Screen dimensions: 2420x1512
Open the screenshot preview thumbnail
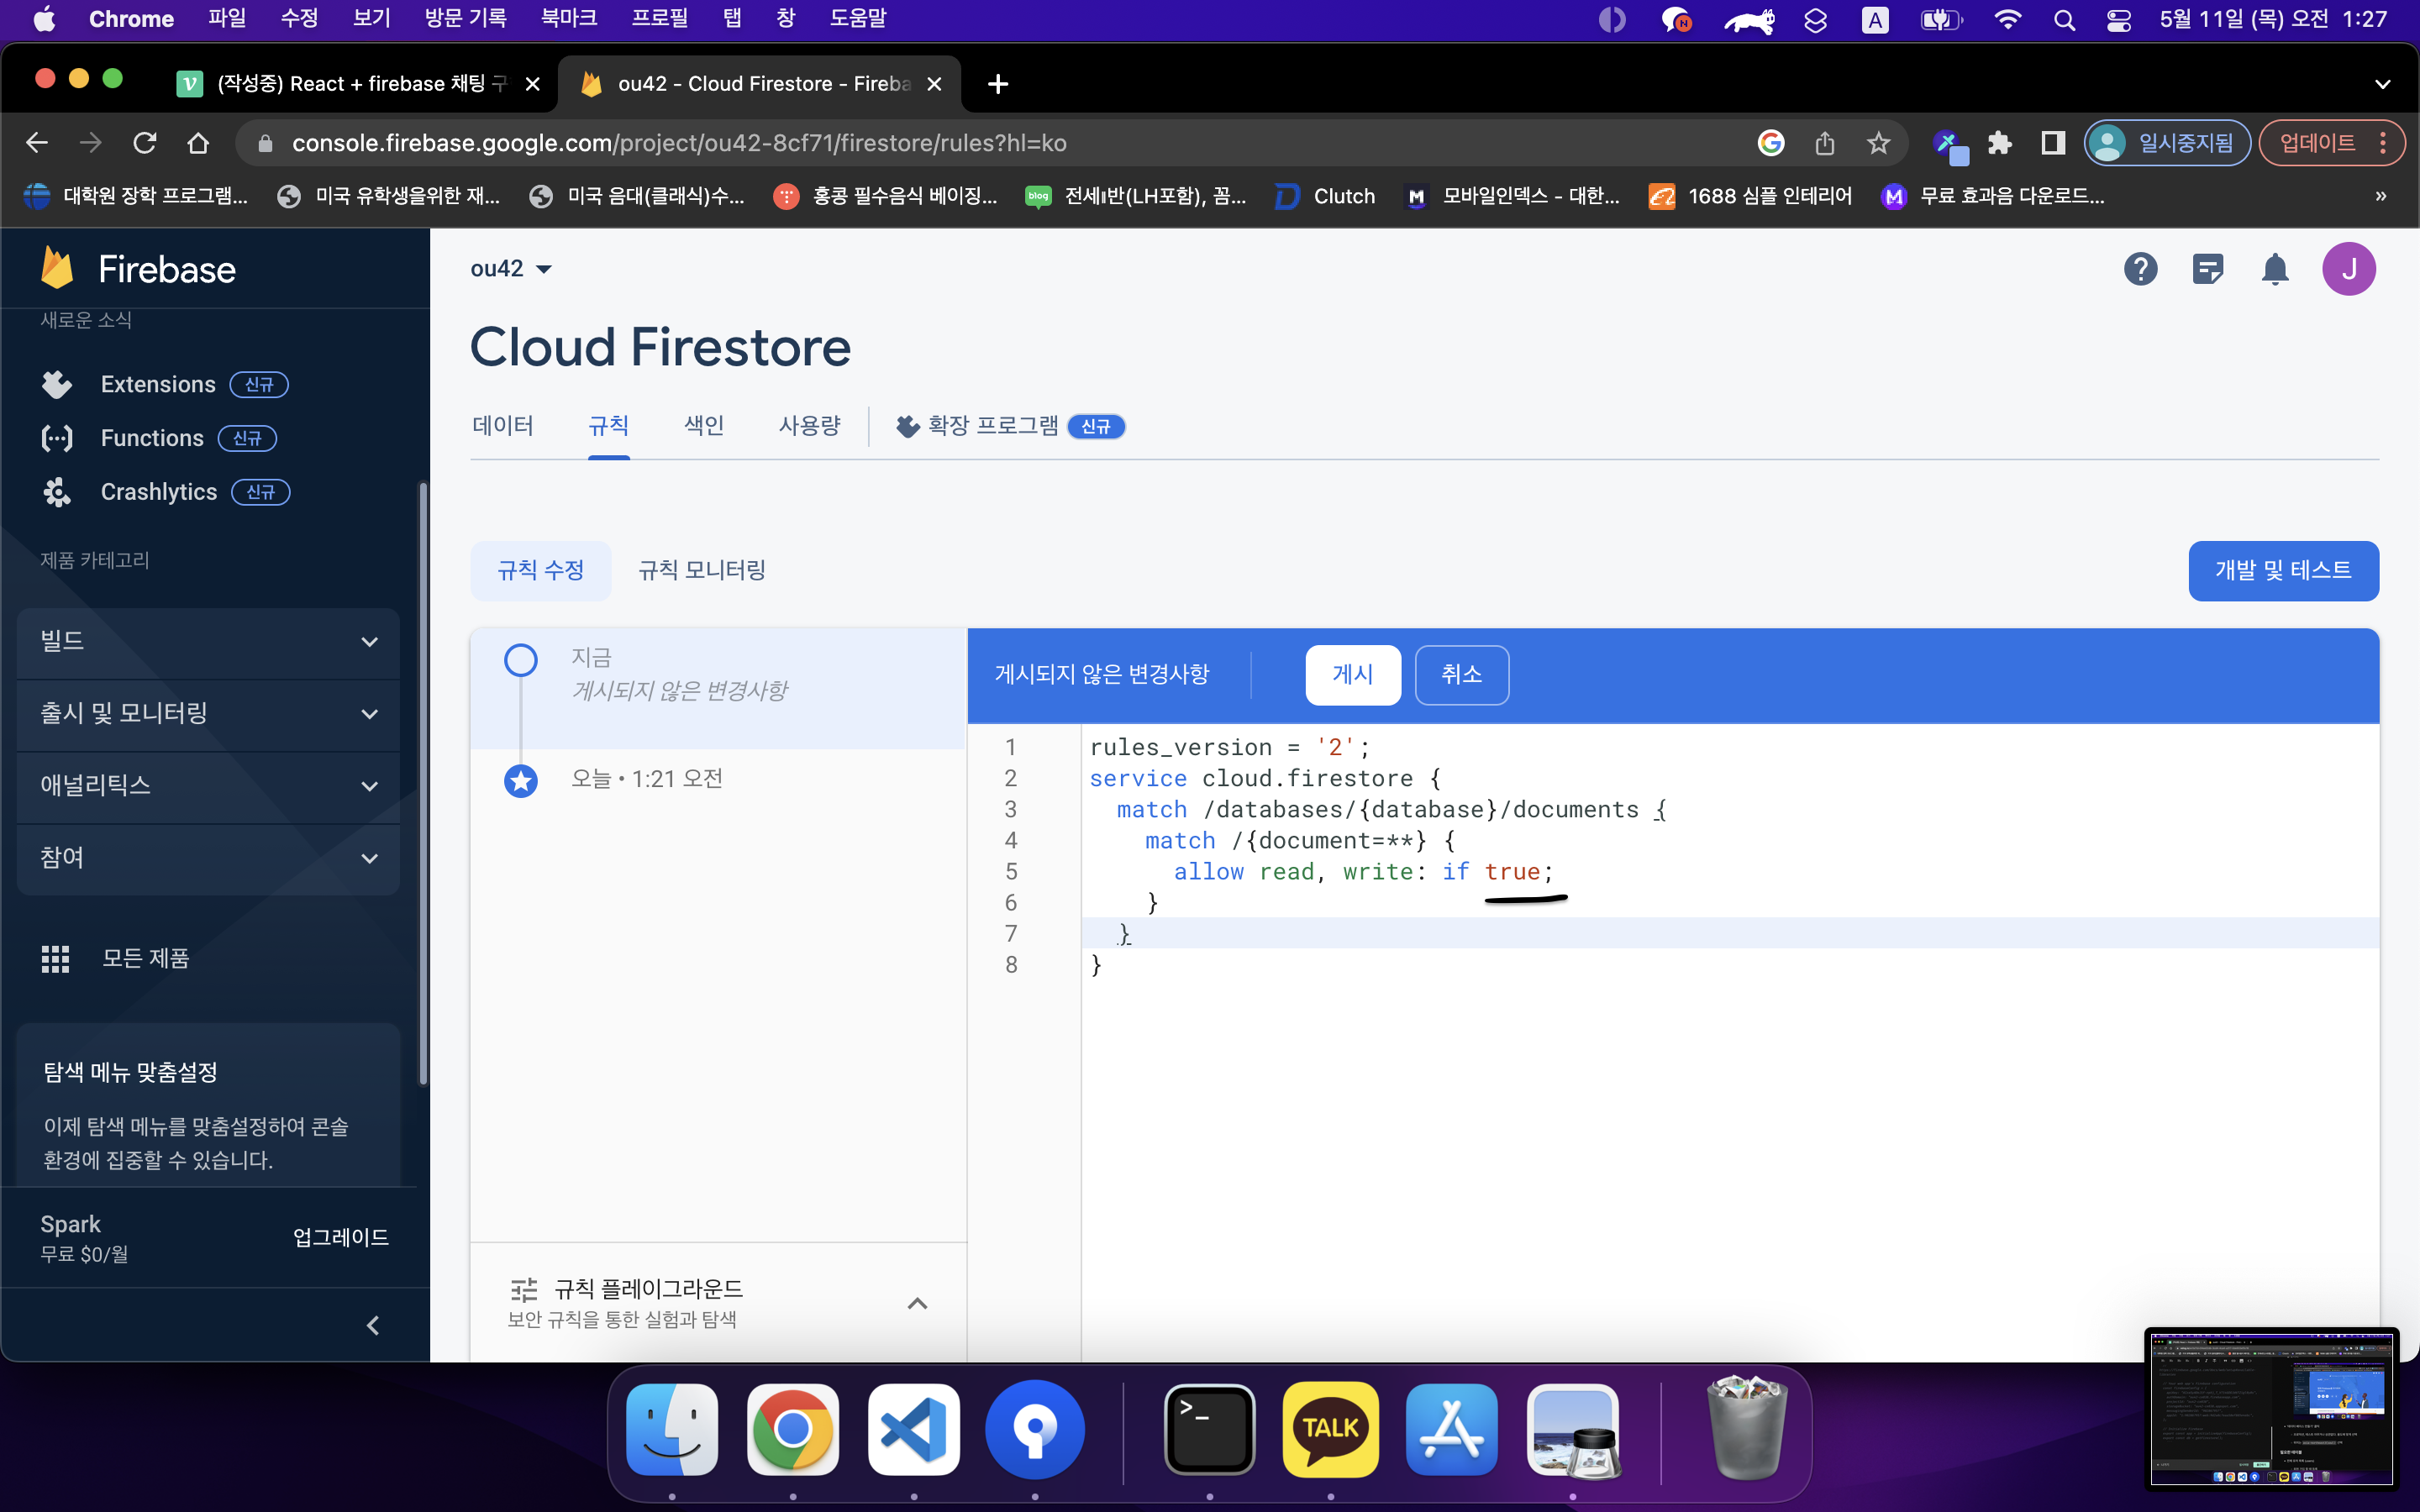[x=2271, y=1408]
